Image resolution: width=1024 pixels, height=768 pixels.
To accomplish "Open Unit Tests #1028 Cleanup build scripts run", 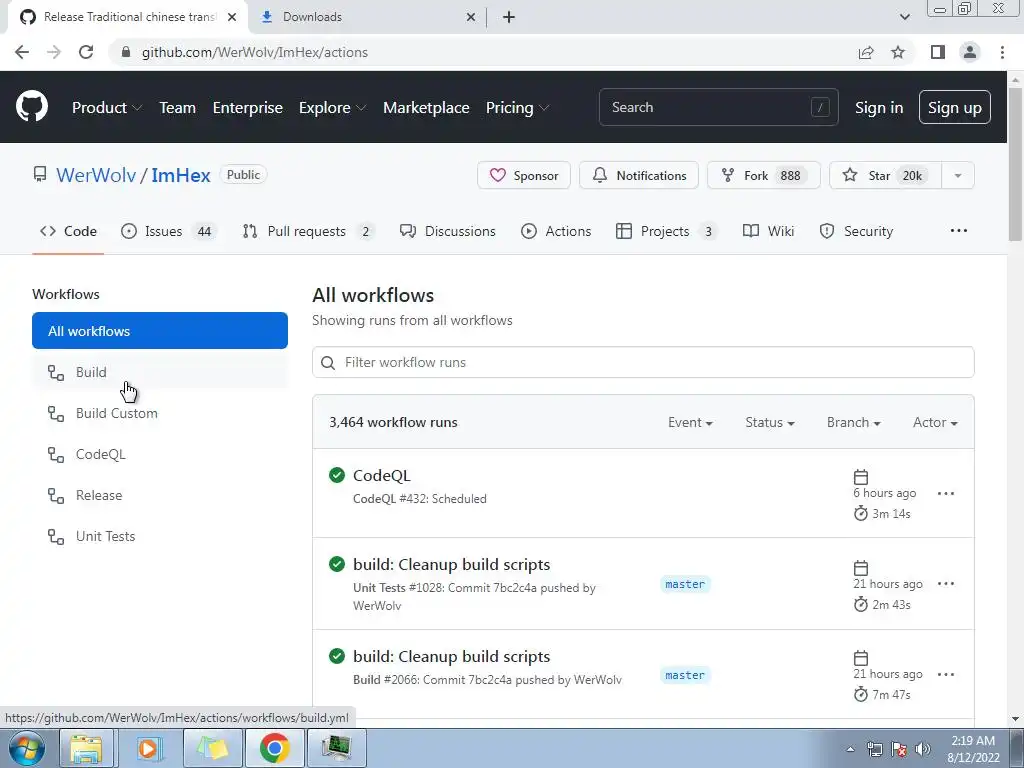I will point(451,564).
